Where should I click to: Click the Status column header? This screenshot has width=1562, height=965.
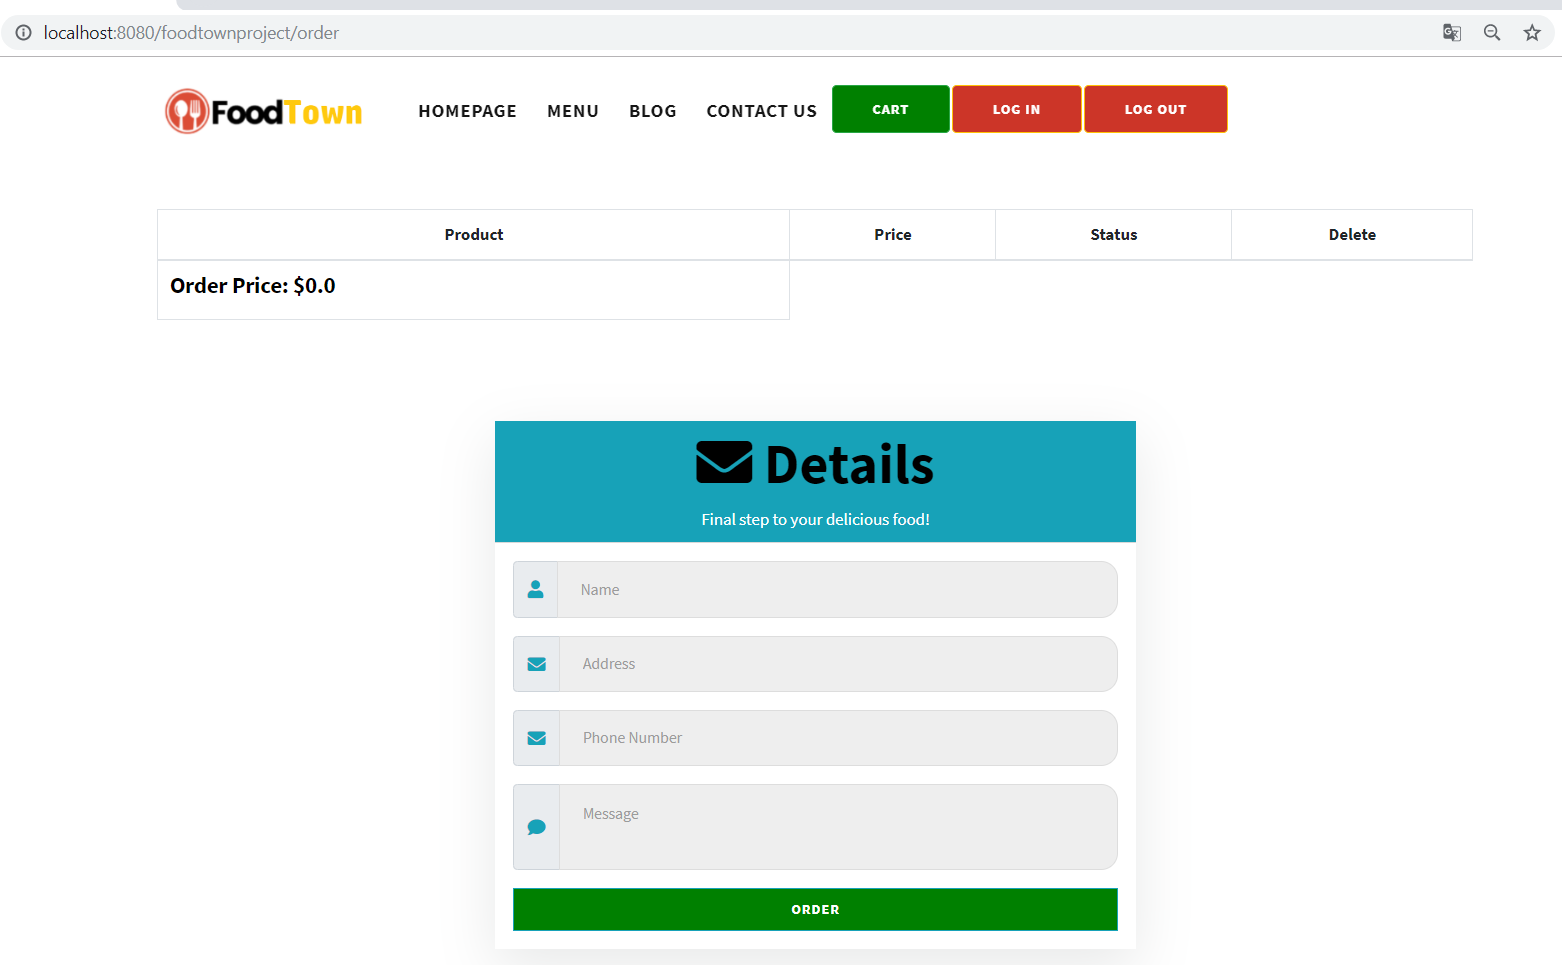1114,235
